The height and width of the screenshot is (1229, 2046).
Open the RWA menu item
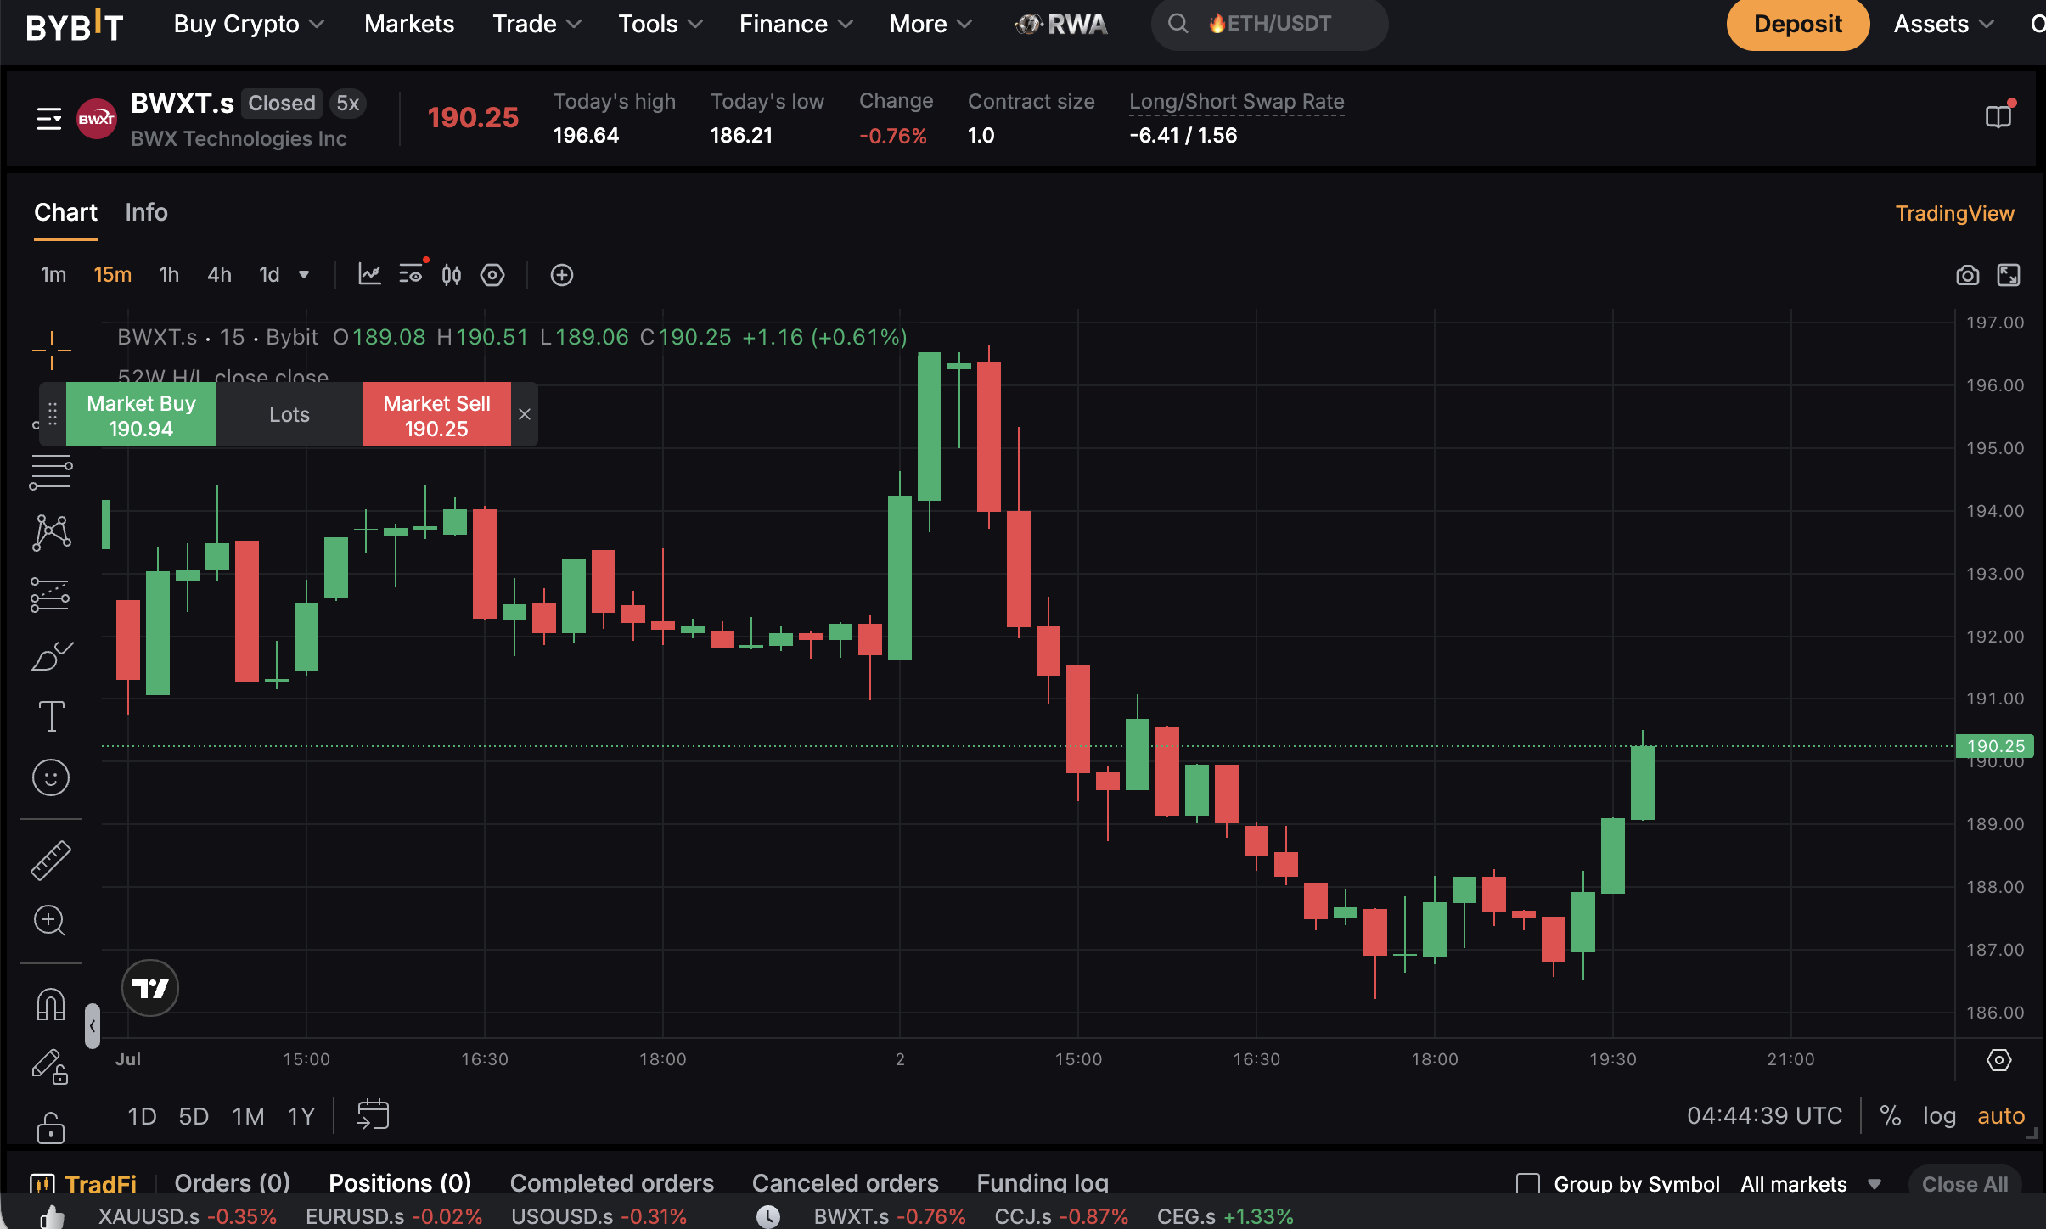coord(1062,24)
